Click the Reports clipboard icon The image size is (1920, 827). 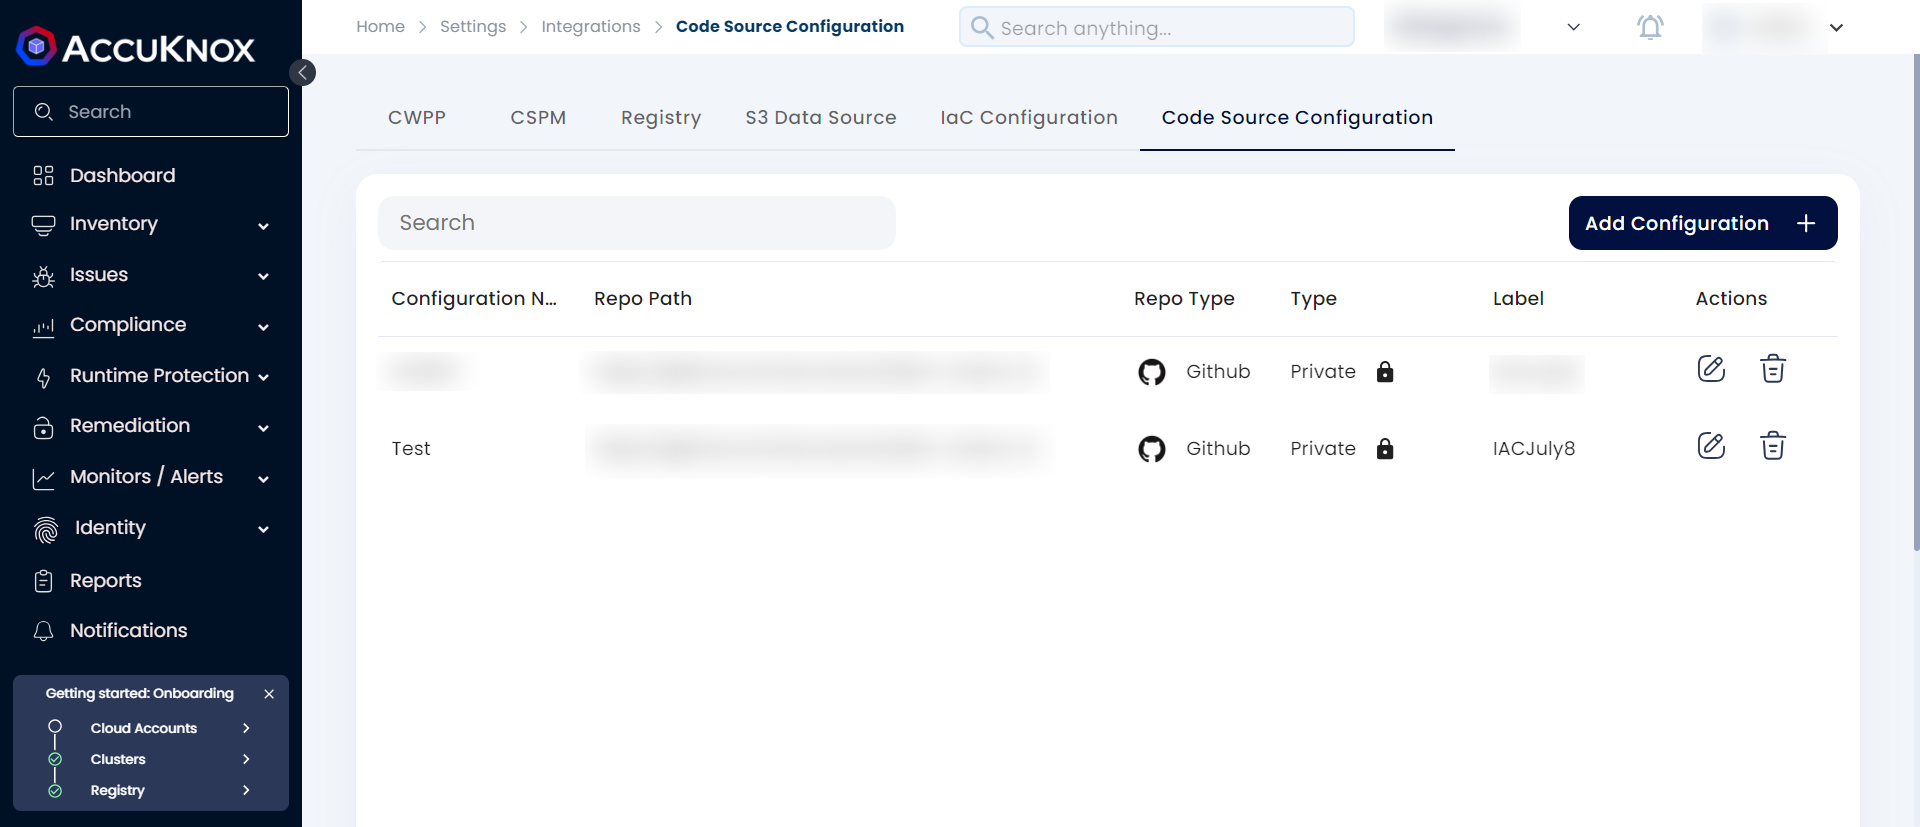tap(43, 581)
